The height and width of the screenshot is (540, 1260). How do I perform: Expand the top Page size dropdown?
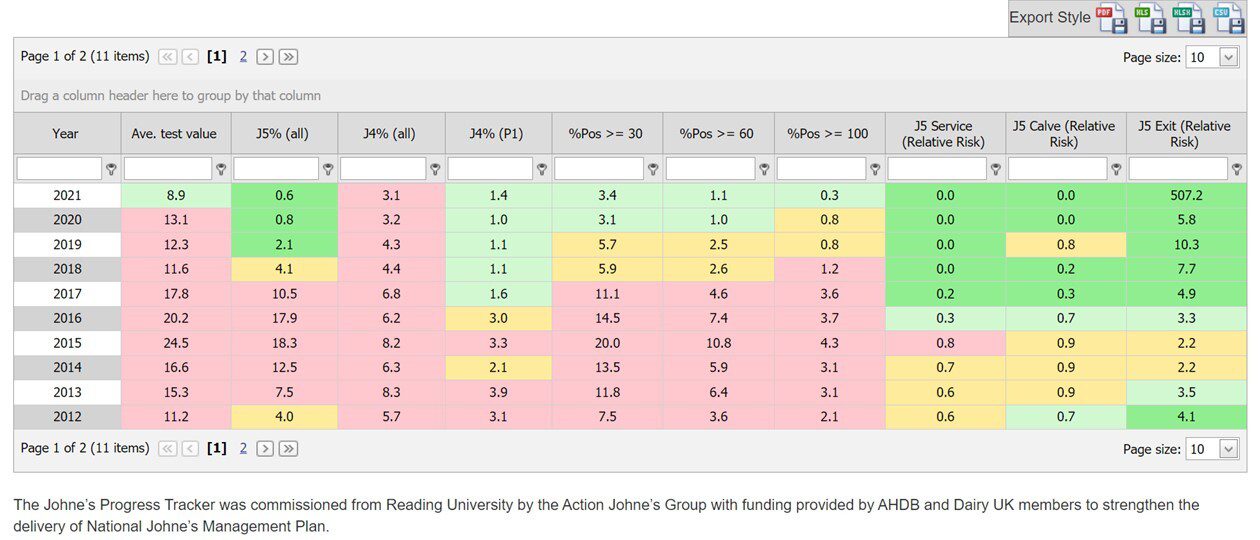[x=1229, y=58]
